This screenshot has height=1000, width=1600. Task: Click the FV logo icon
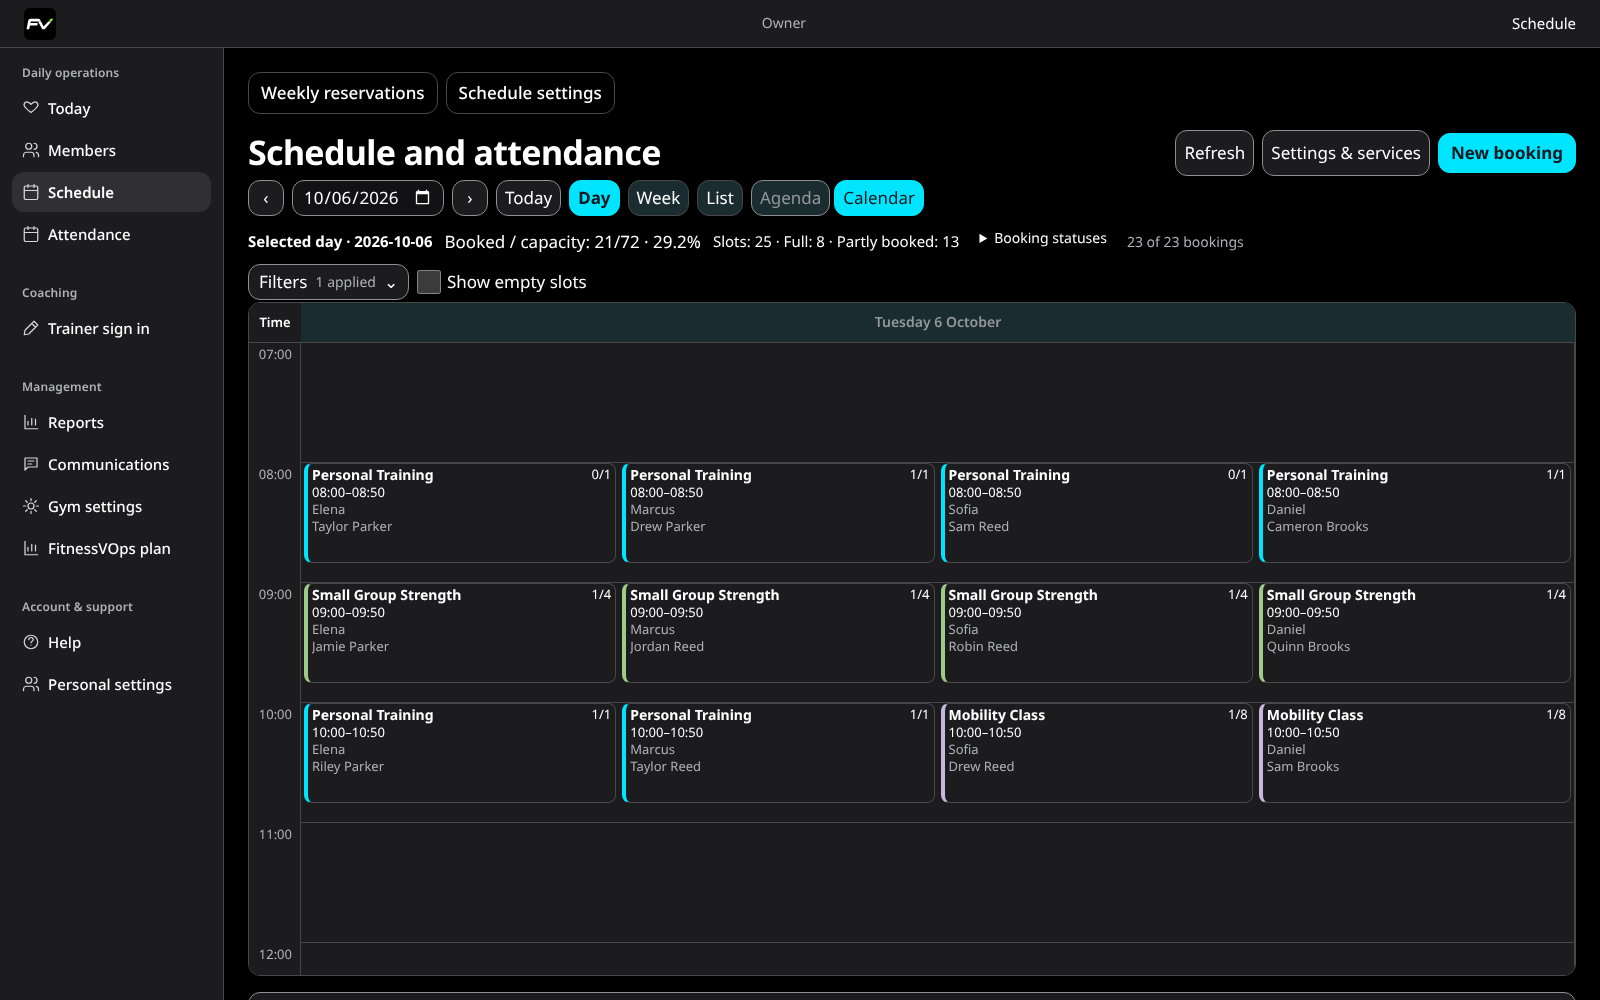pyautogui.click(x=40, y=24)
